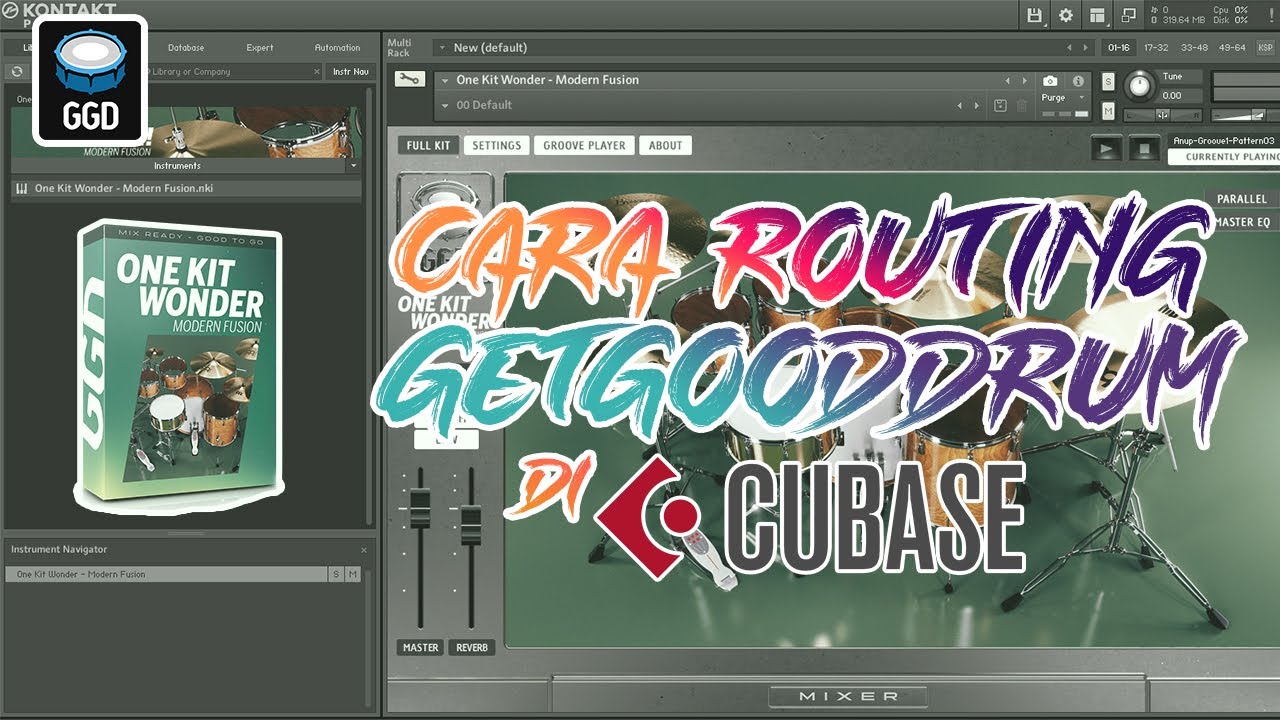Click the delete snapshot trash icon
Viewport: 1280px width, 720px height.
[x=1021, y=105]
